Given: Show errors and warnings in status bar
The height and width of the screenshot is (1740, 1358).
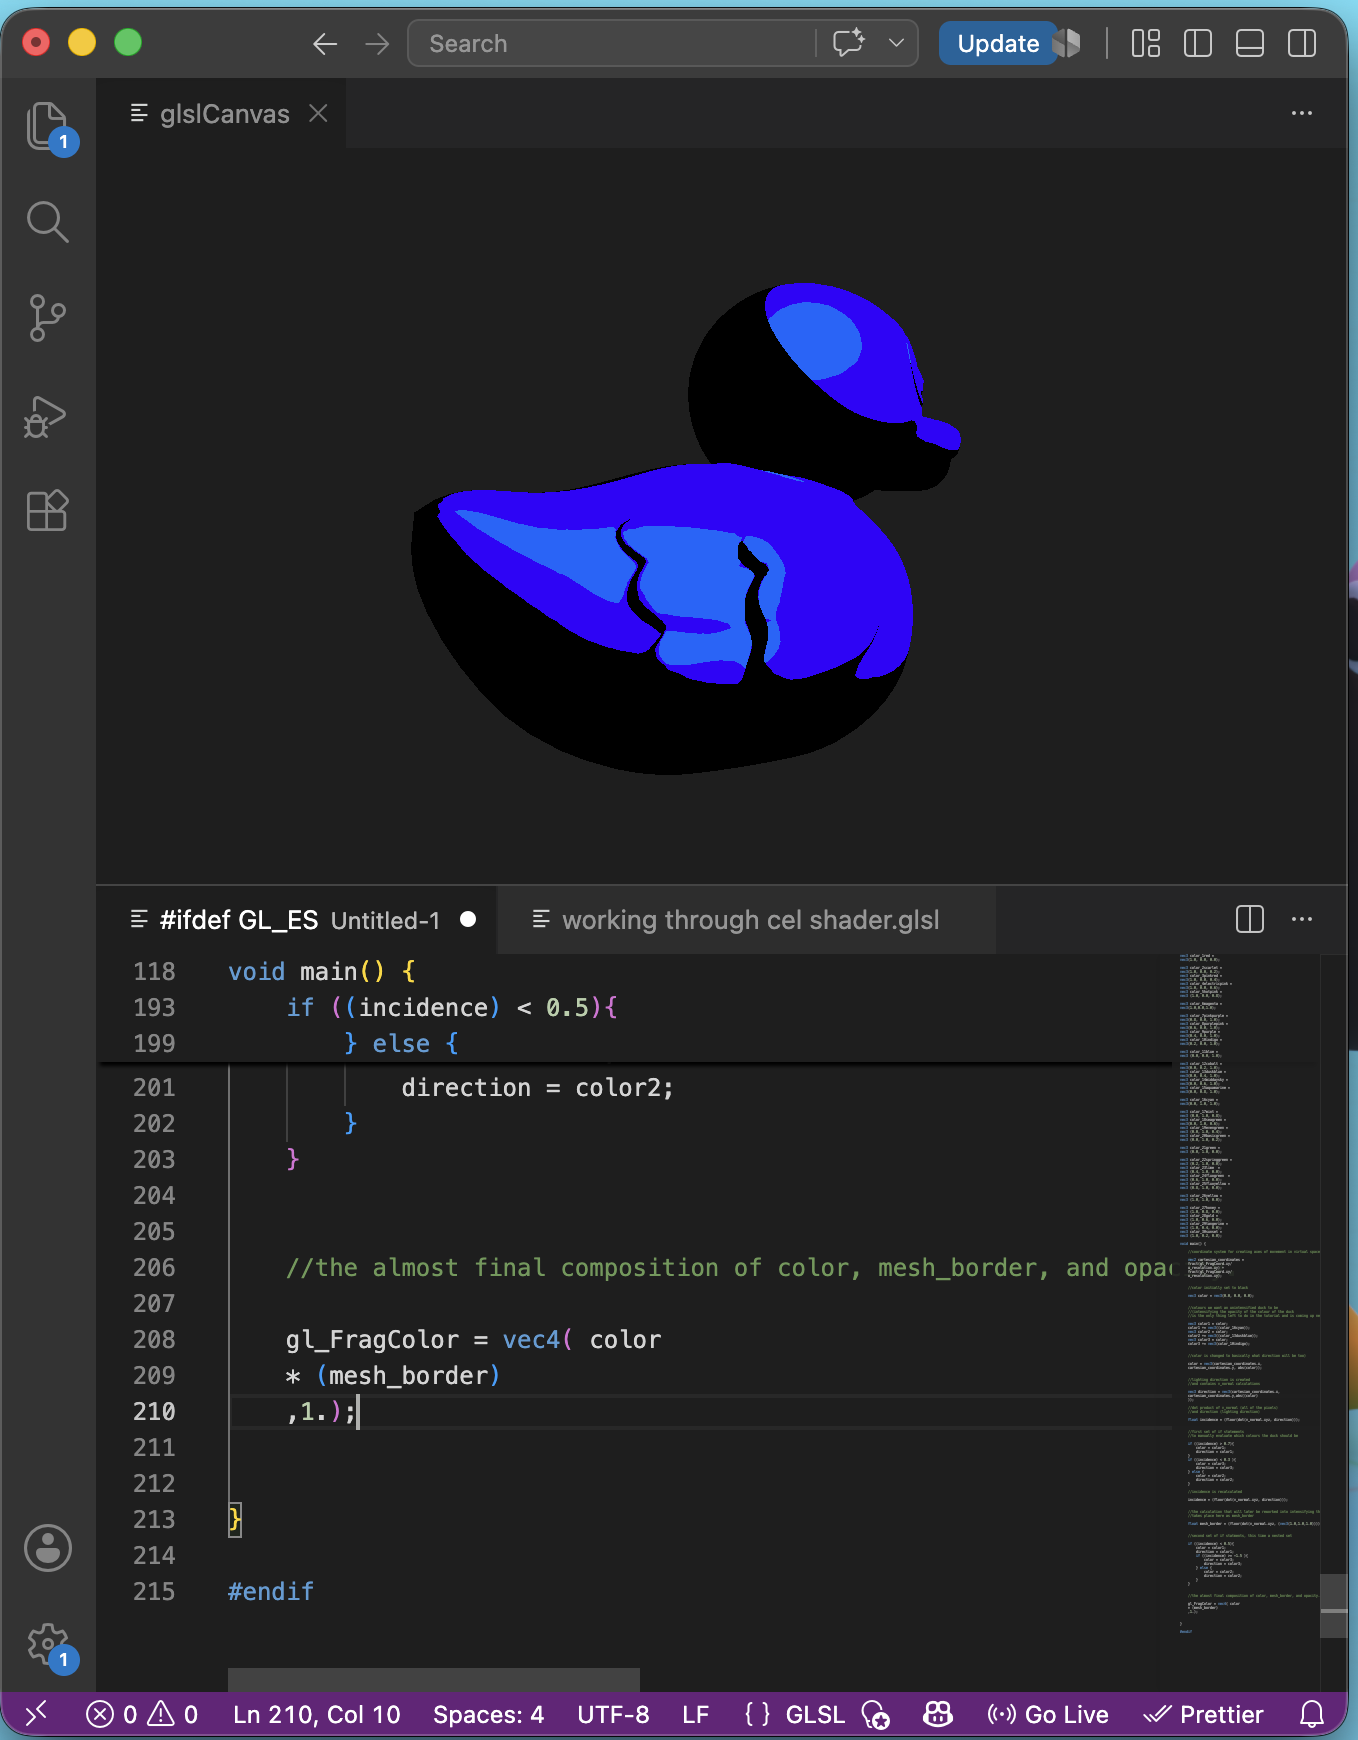Looking at the screenshot, I should tap(142, 1715).
